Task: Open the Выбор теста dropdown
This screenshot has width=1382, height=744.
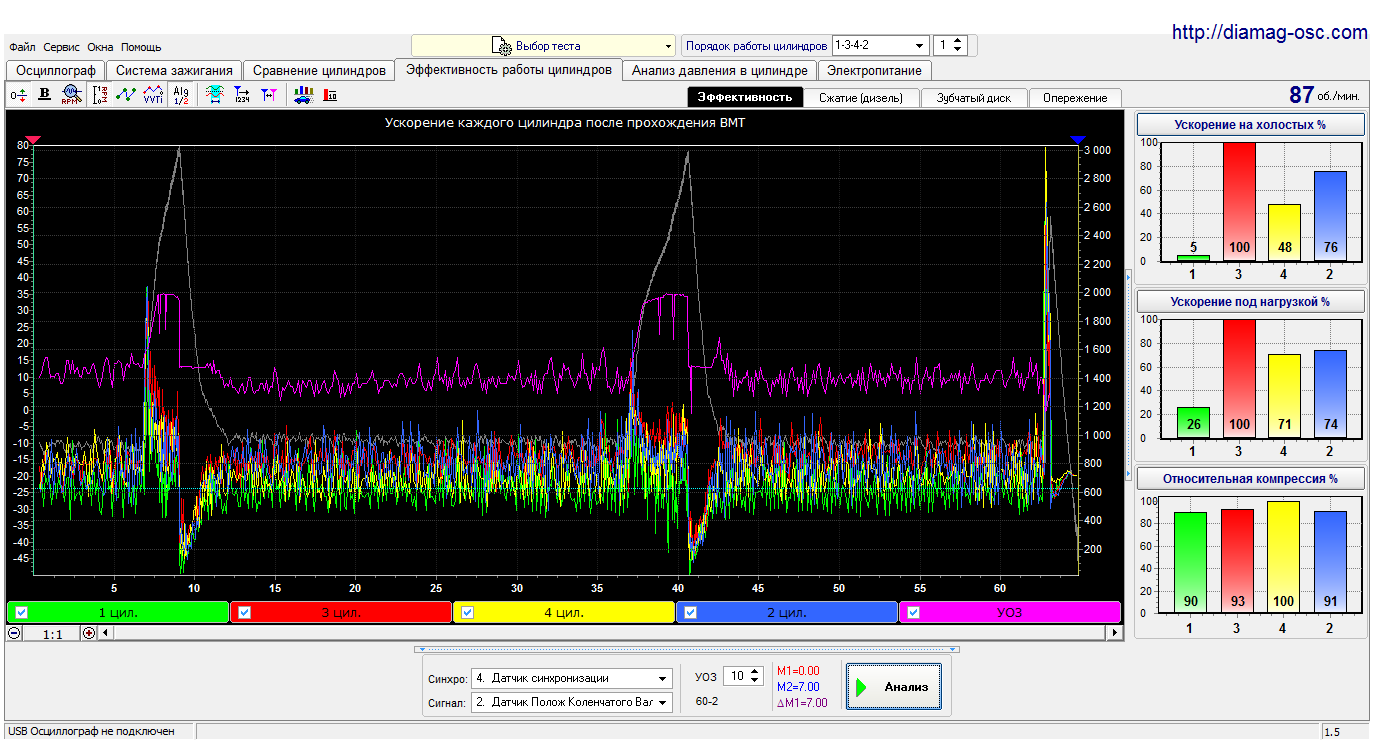Action: (x=668, y=46)
